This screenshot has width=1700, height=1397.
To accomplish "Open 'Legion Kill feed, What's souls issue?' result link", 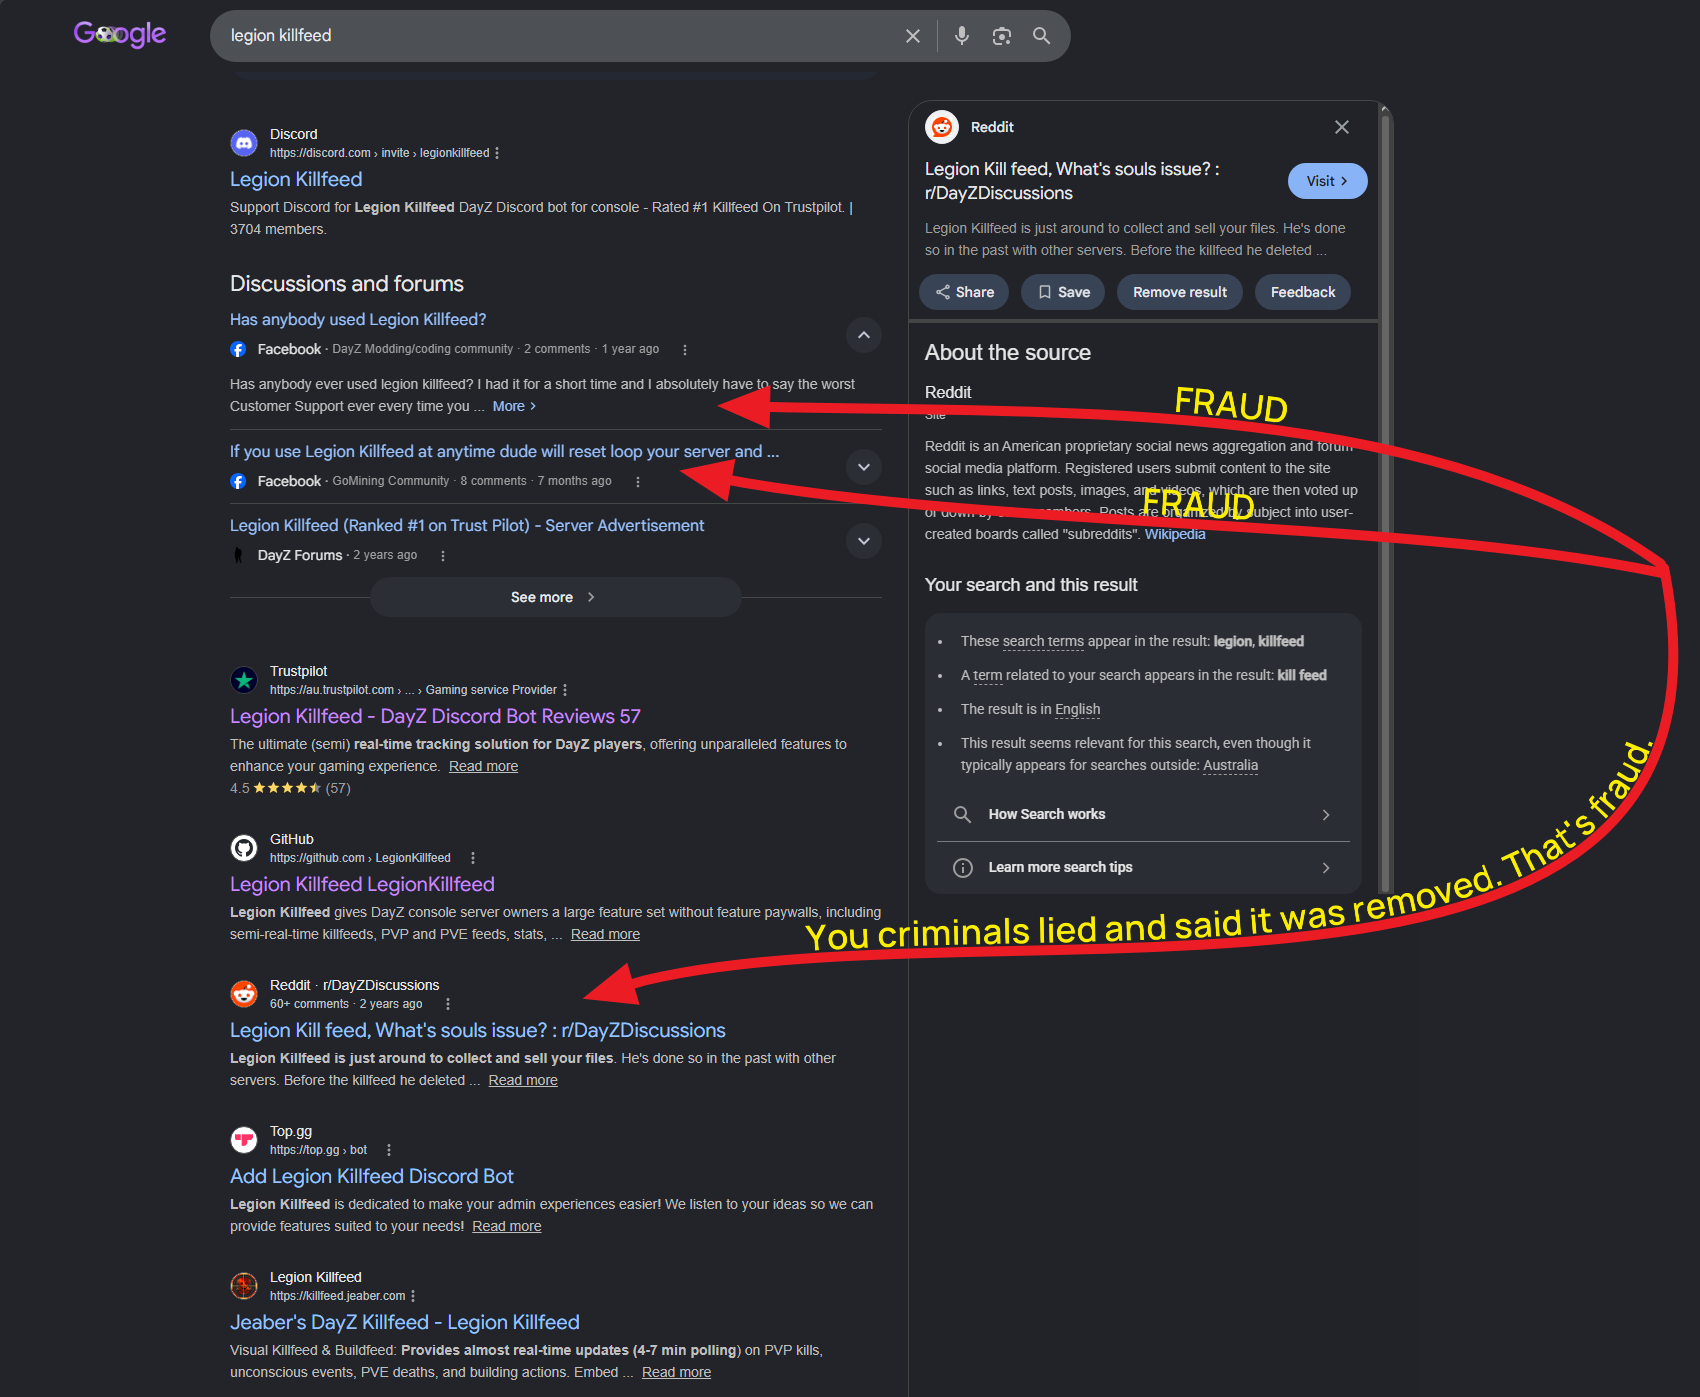I will [x=478, y=1030].
